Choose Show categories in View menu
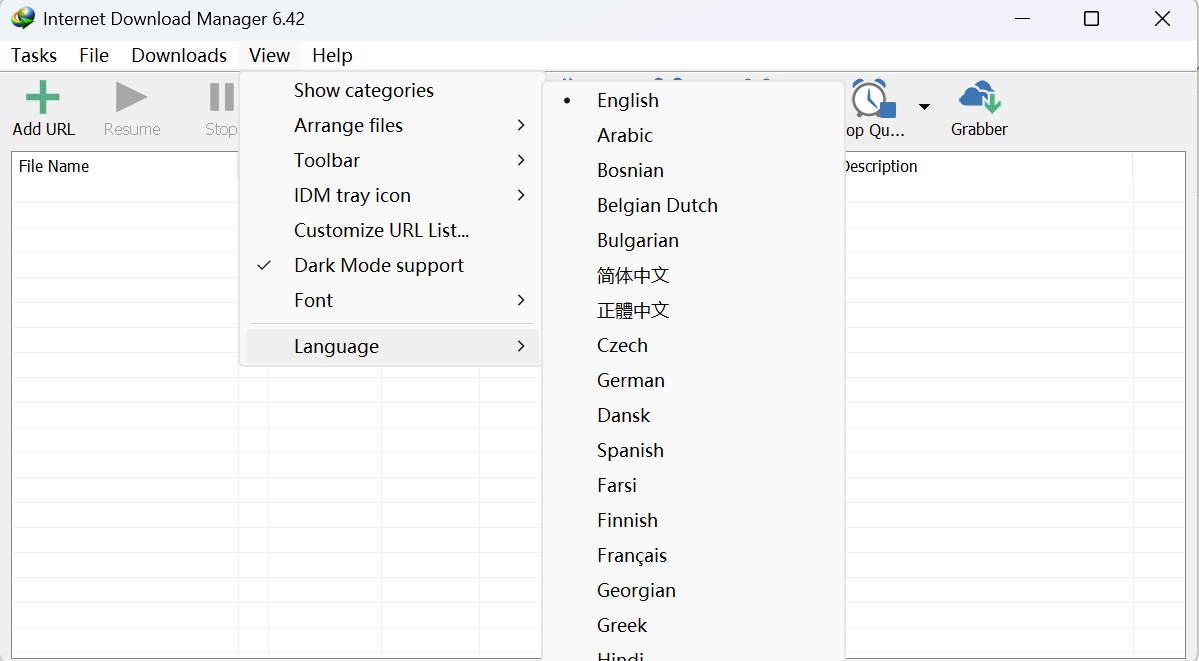 click(392, 90)
